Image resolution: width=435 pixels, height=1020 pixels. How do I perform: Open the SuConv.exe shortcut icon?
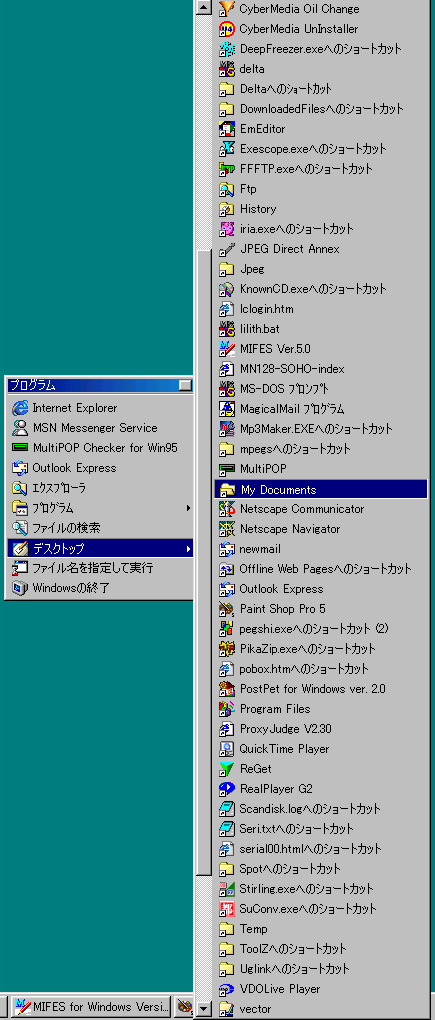[x=226, y=909]
